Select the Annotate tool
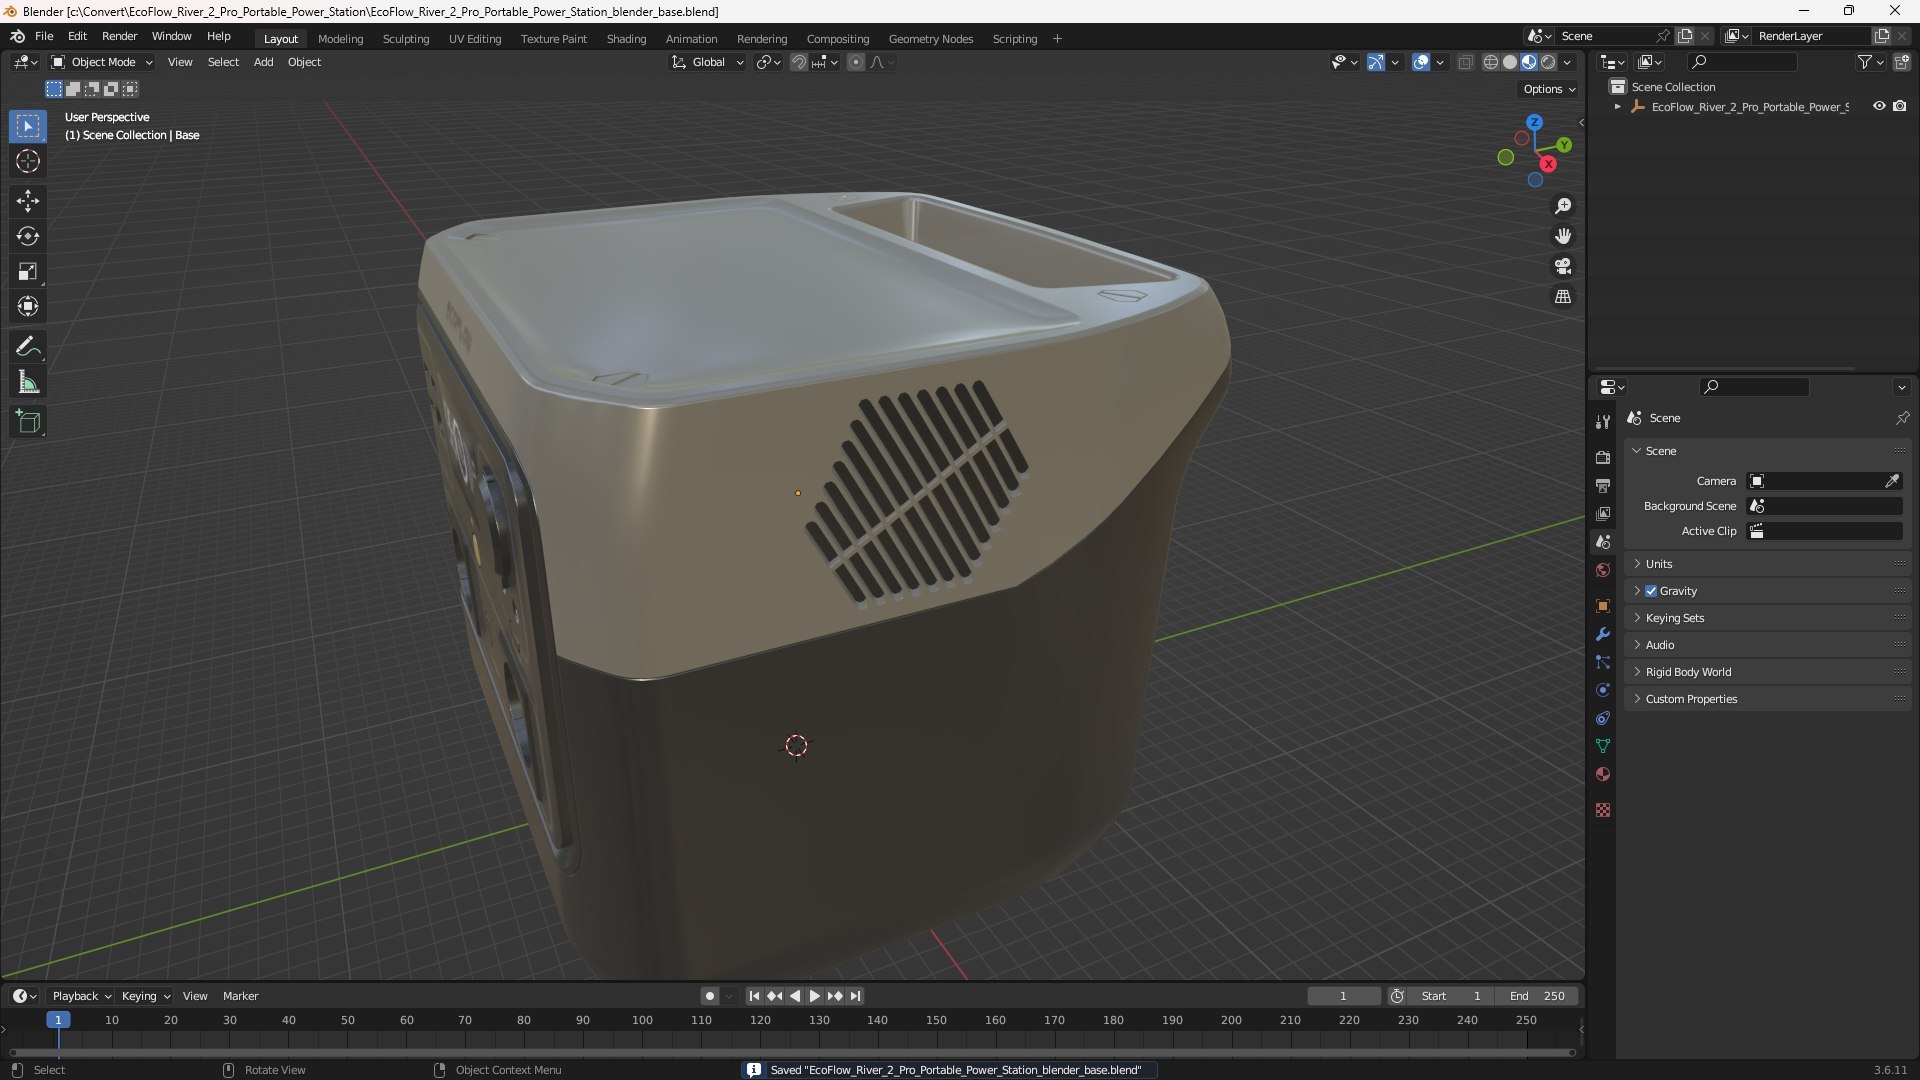The width and height of the screenshot is (1920, 1080). point(28,347)
